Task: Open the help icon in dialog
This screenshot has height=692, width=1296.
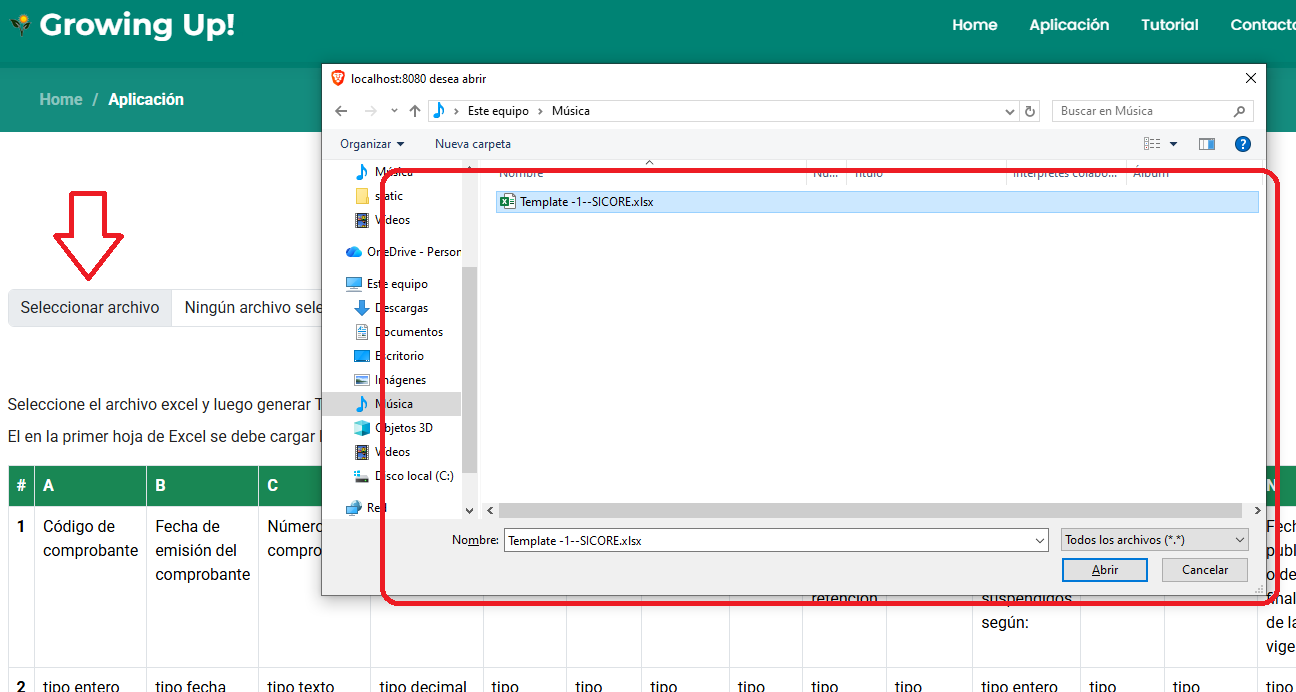Action: pyautogui.click(x=1242, y=144)
